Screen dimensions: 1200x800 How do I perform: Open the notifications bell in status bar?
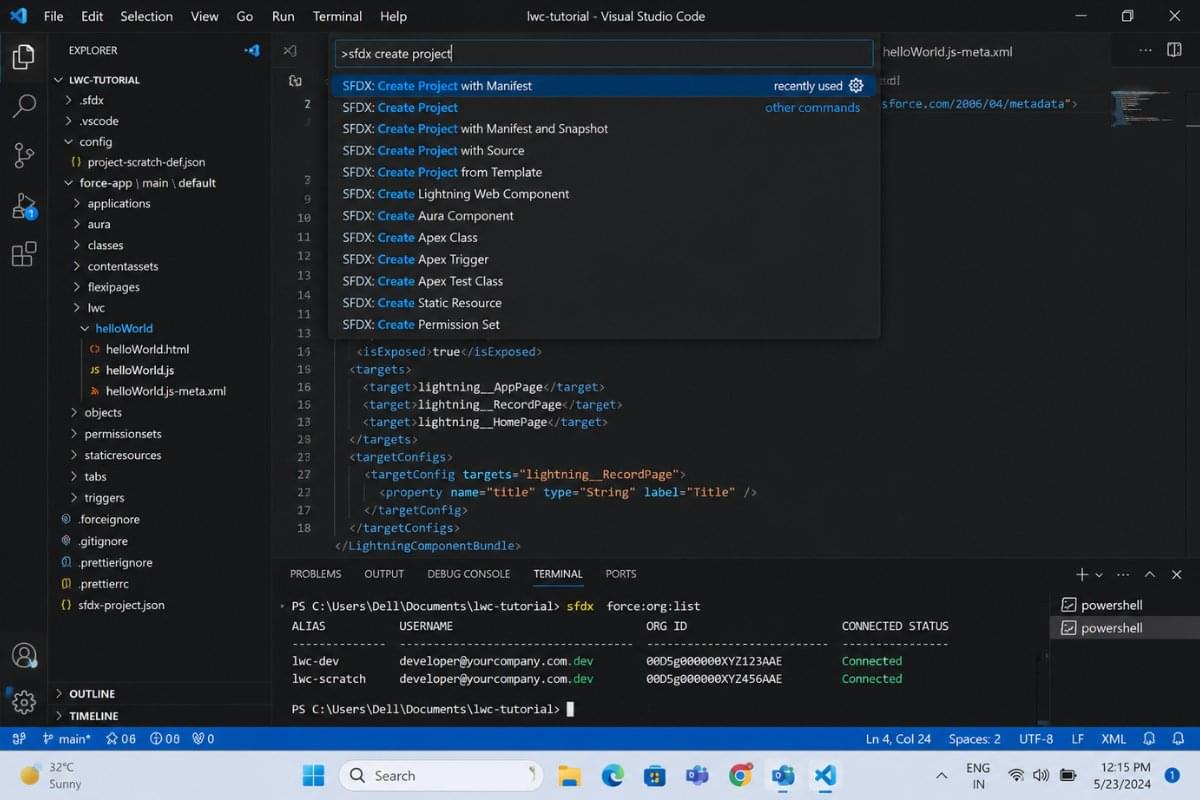tap(1179, 739)
